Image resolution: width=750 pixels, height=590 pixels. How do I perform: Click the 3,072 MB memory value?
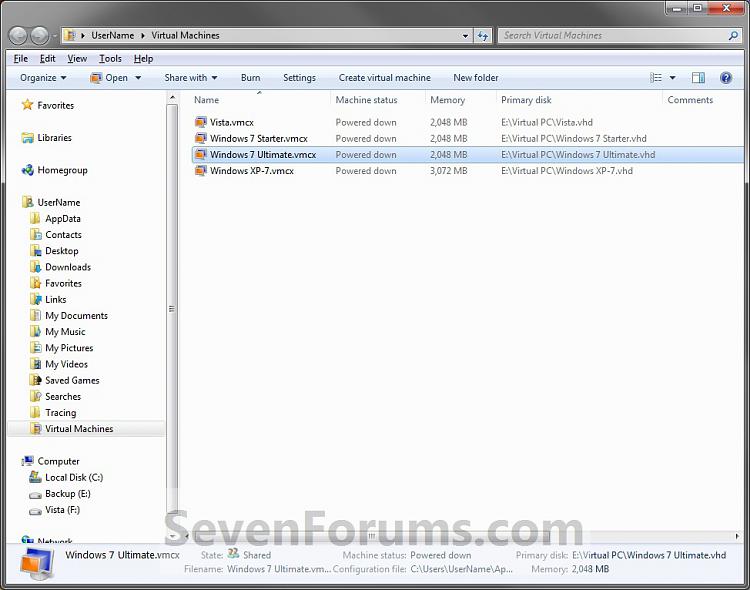click(449, 171)
